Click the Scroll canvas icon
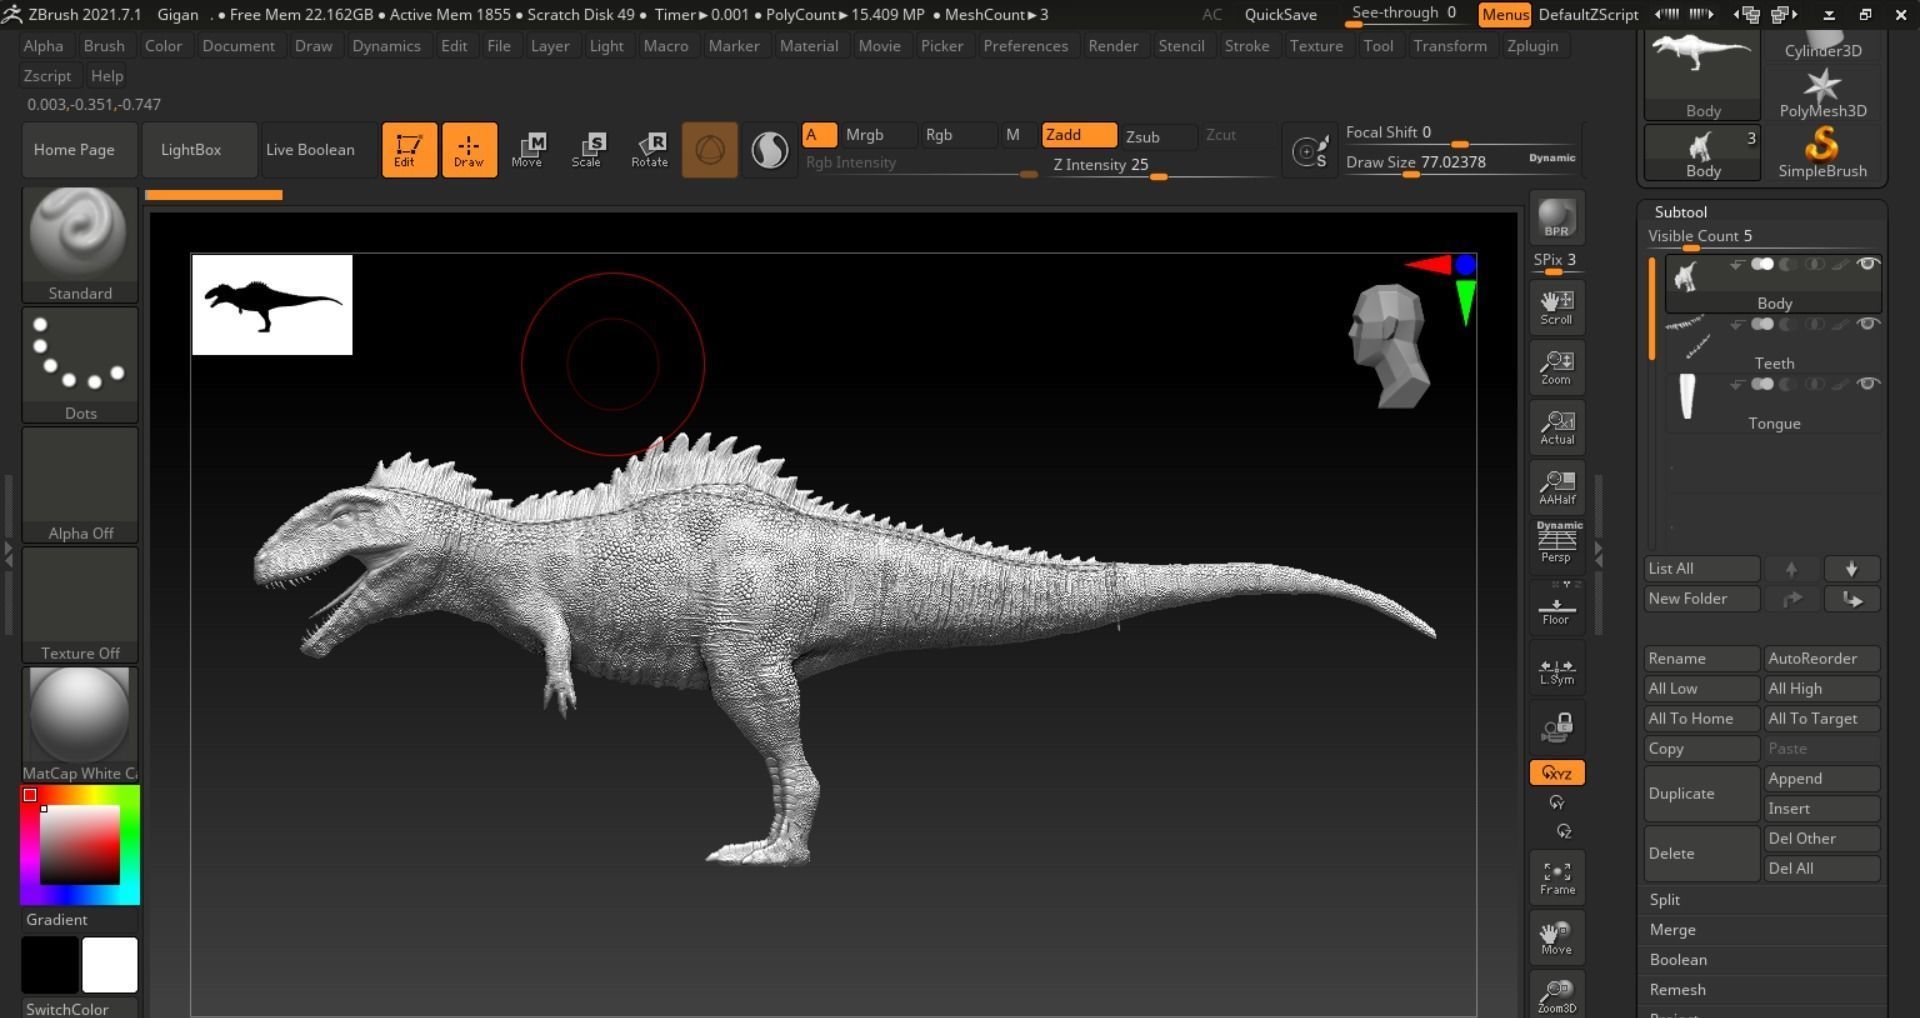Viewport: 1920px width, 1018px height. pyautogui.click(x=1556, y=307)
